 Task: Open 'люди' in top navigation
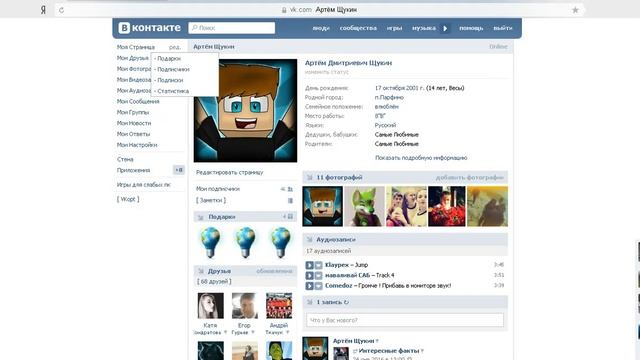[321, 28]
